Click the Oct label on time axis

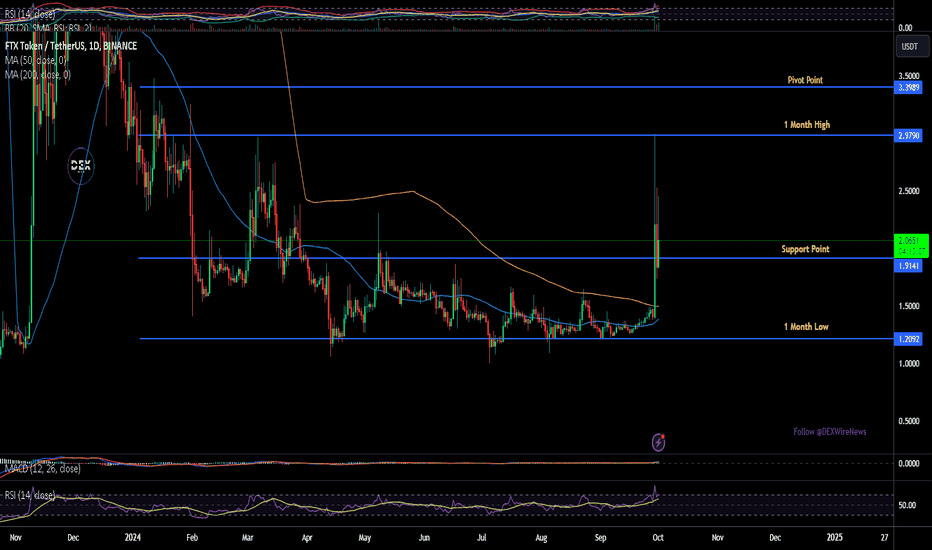pos(658,538)
